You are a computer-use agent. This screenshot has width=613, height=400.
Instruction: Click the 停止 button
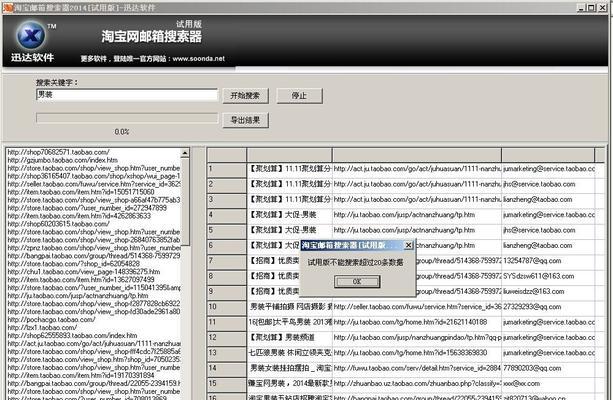[299, 96]
